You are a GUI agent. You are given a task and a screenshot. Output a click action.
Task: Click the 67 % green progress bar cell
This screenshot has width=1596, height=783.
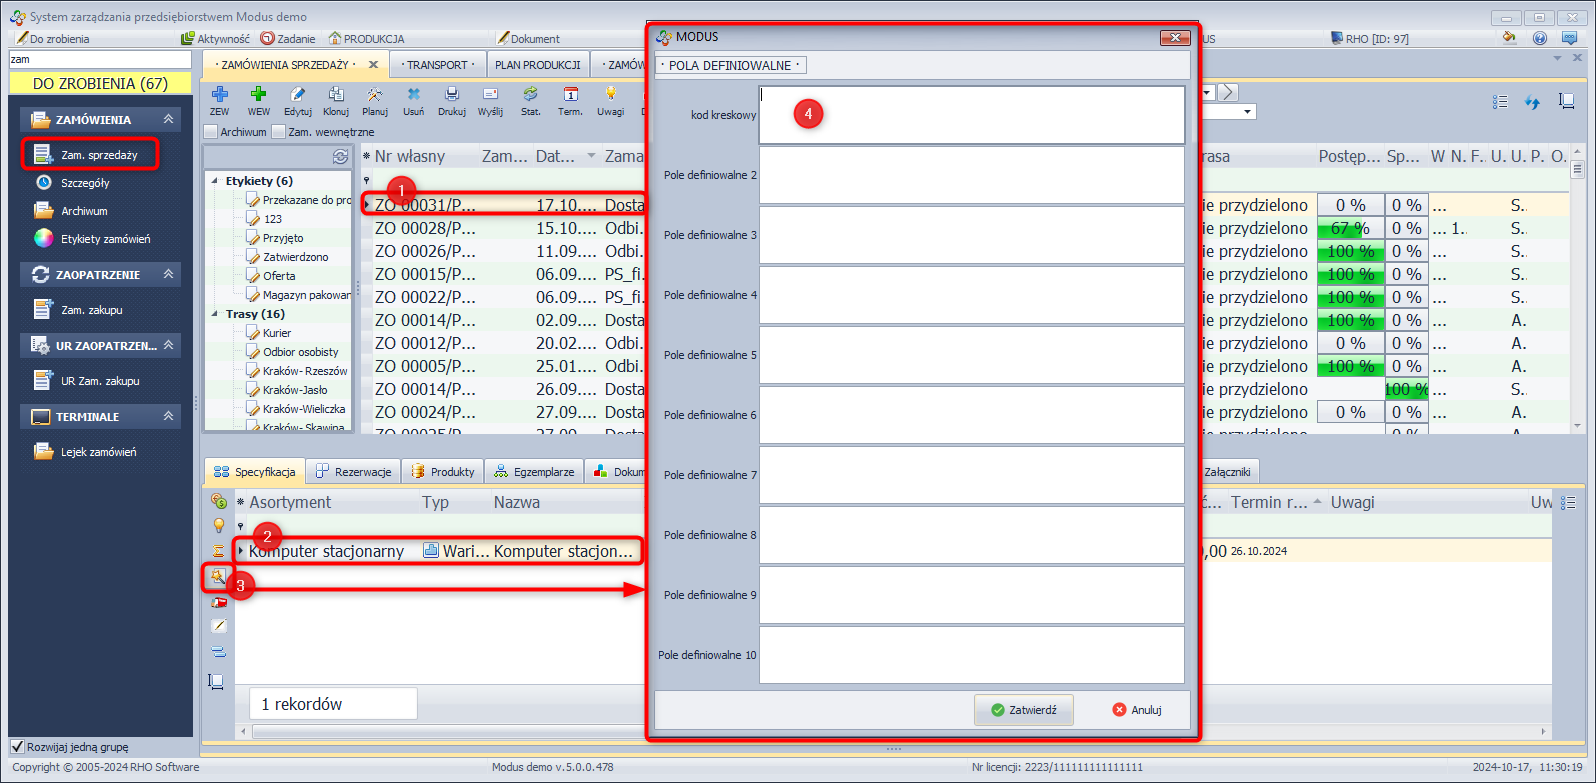[x=1349, y=228]
